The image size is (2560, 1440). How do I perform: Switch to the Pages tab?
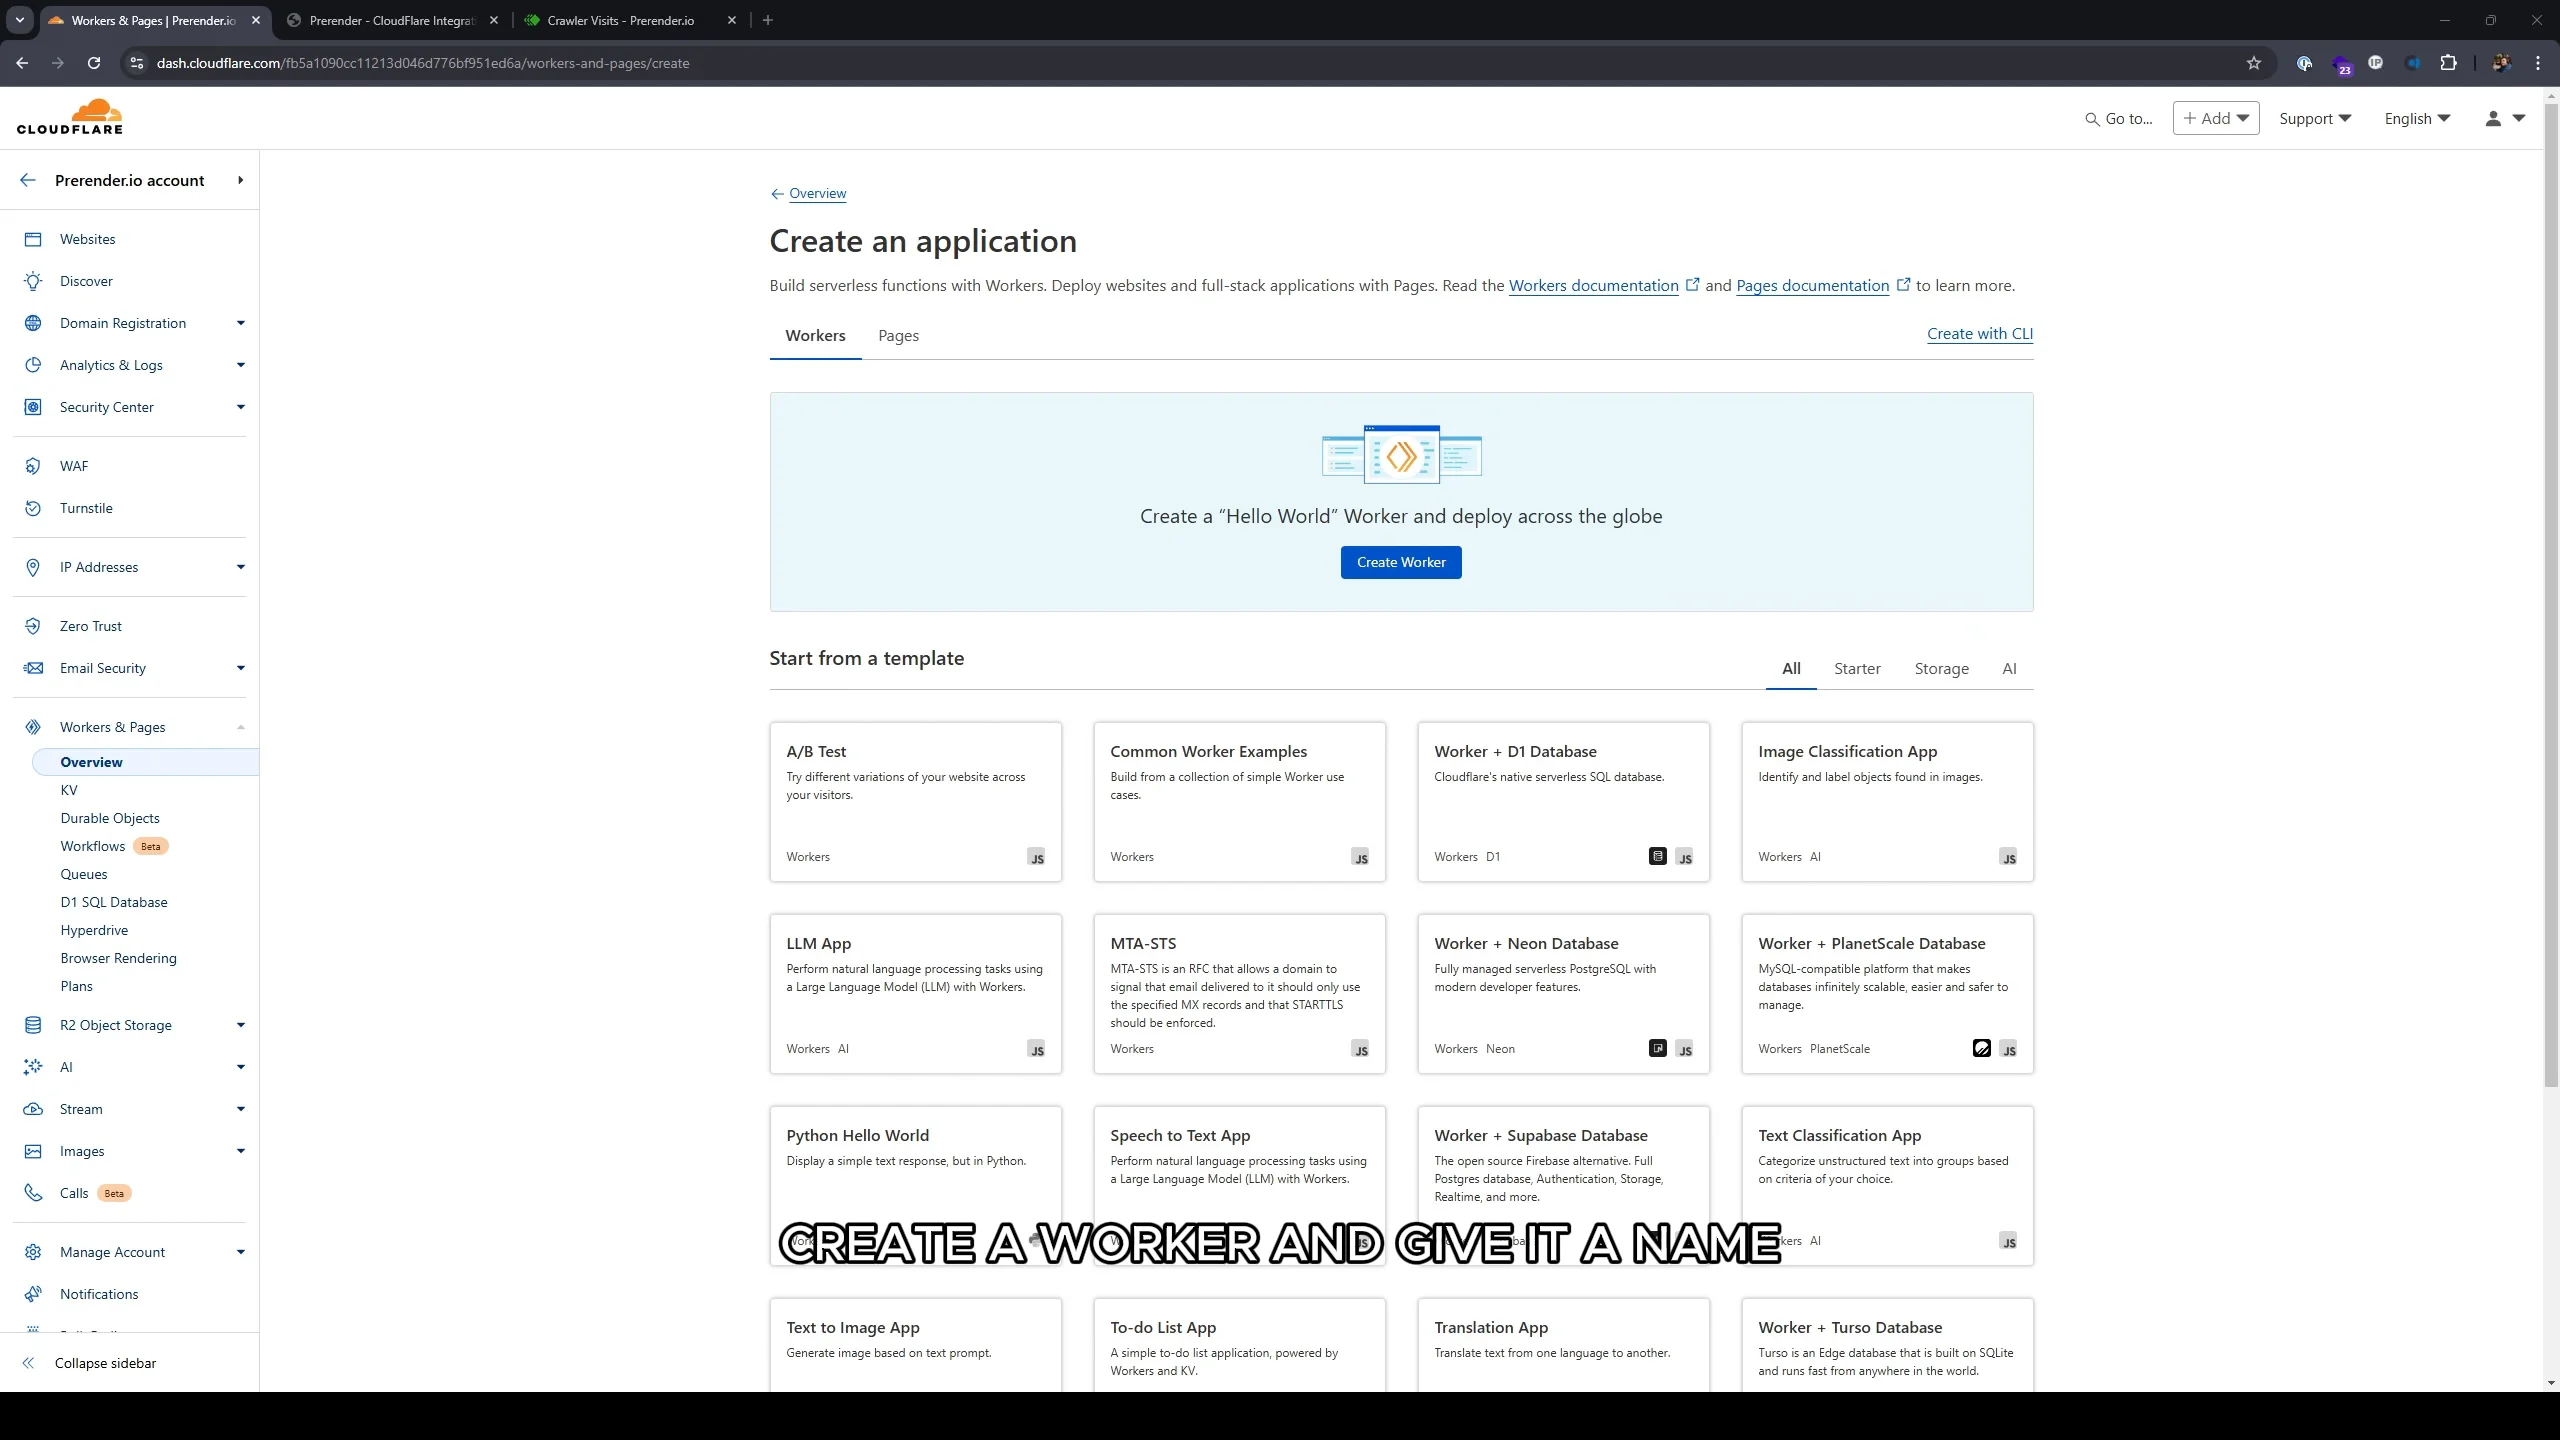tap(898, 336)
